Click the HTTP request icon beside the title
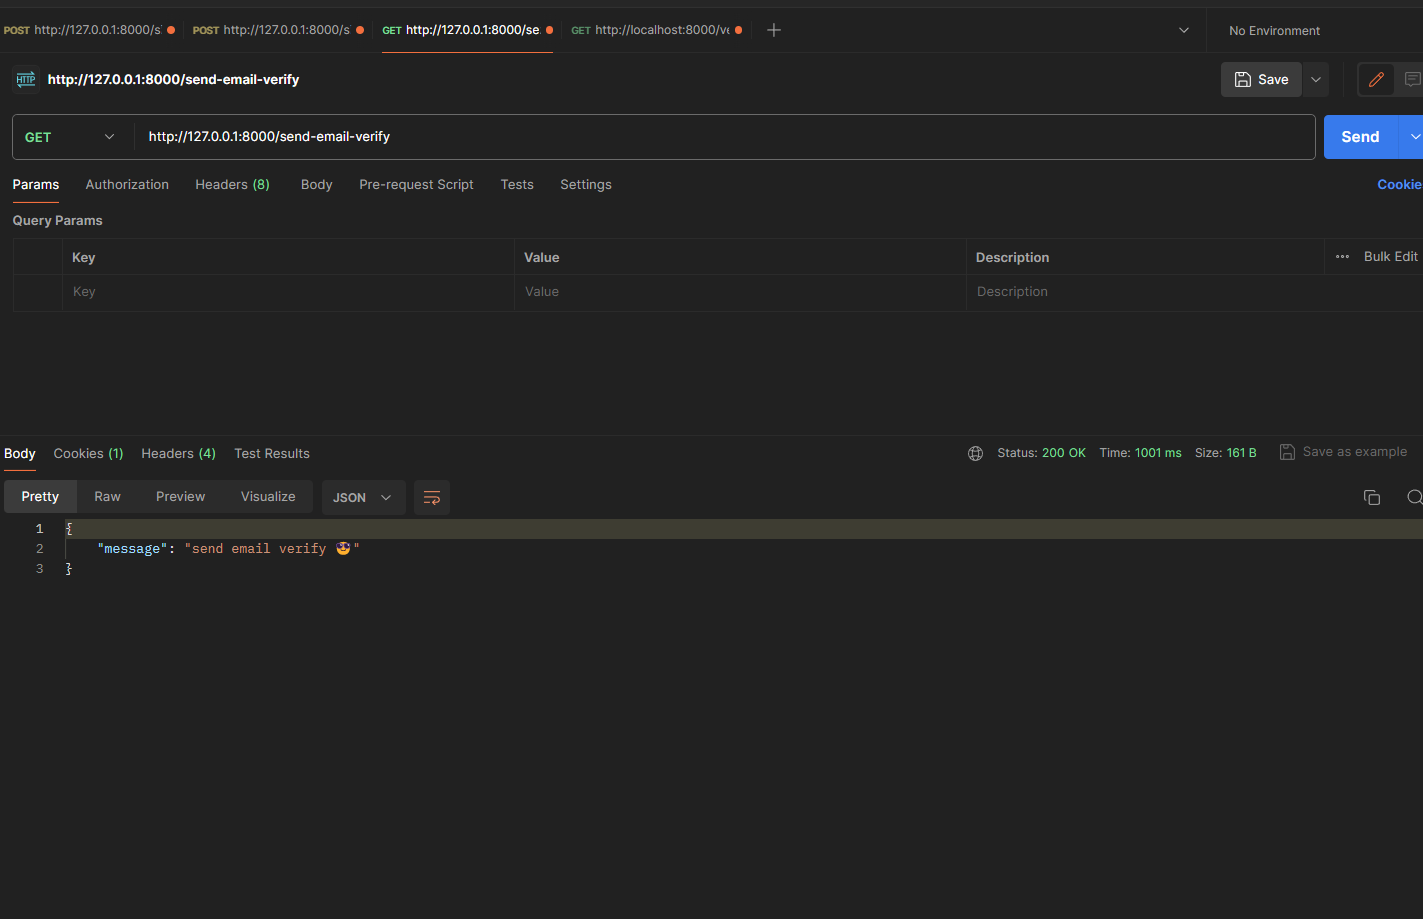Screen dimensions: 1423x919 [x=26, y=79]
